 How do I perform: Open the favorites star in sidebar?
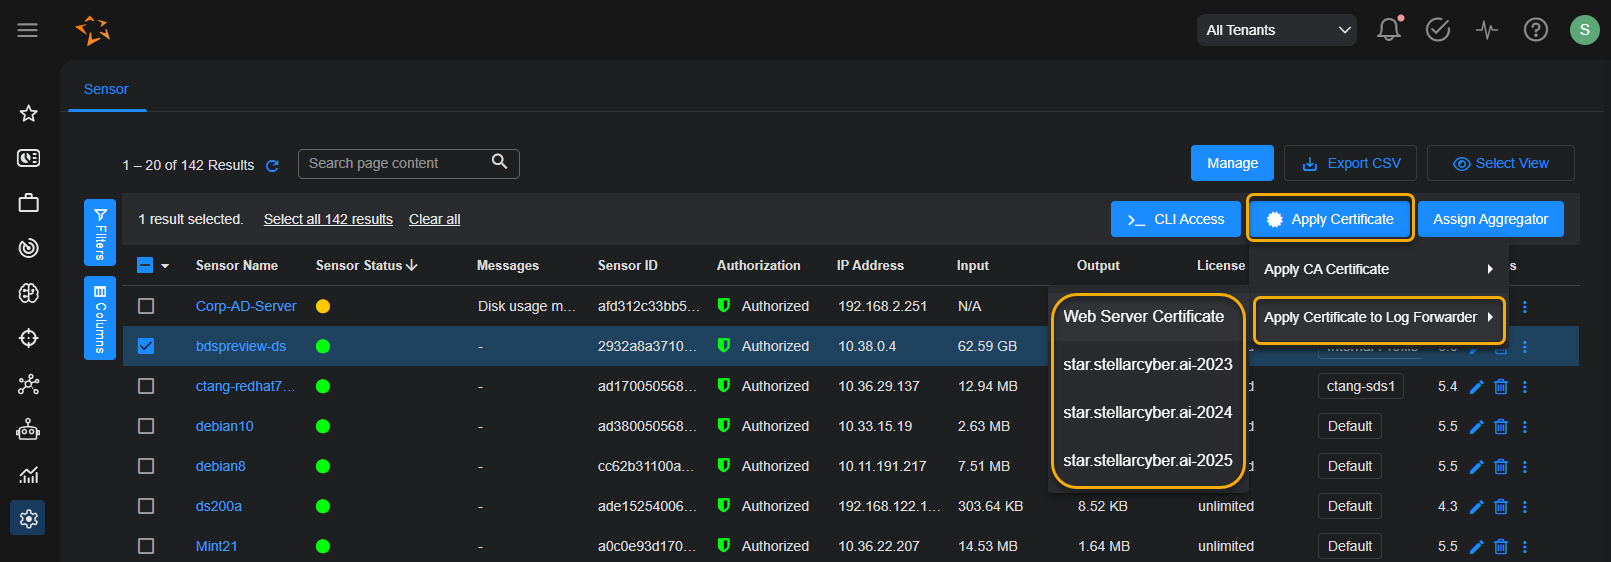[29, 113]
